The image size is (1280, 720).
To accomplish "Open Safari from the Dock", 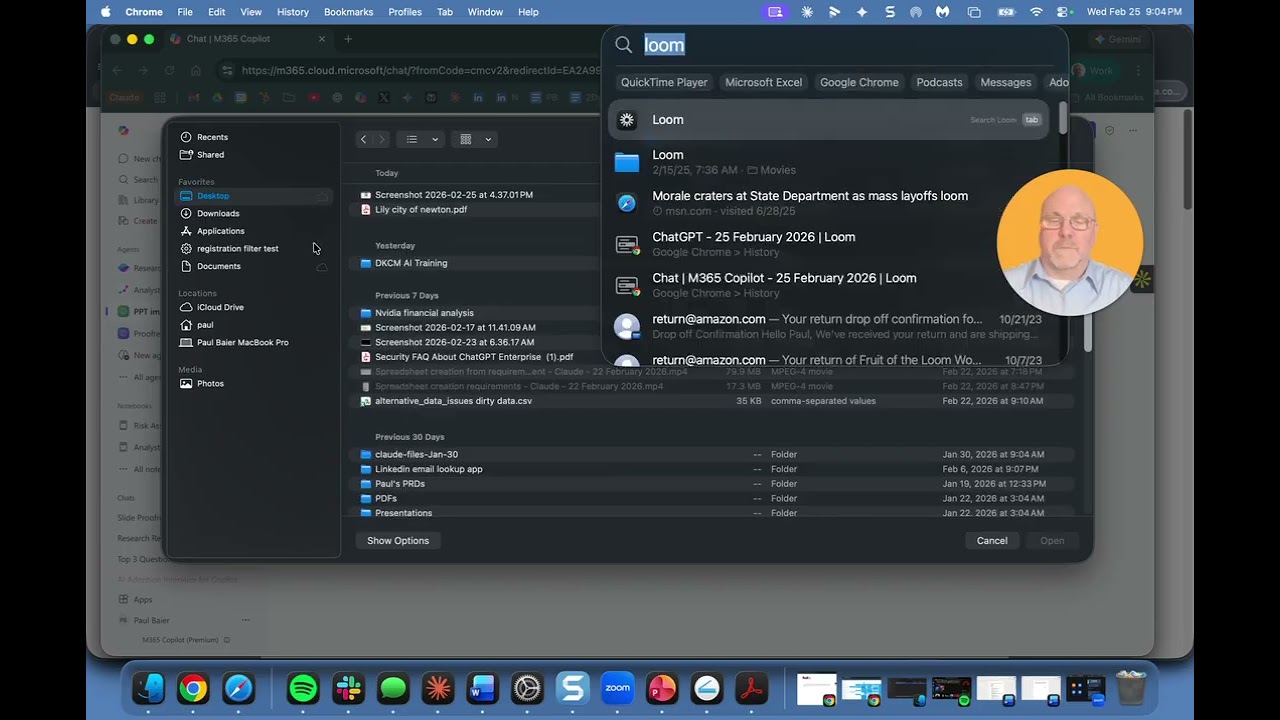I will [x=238, y=688].
